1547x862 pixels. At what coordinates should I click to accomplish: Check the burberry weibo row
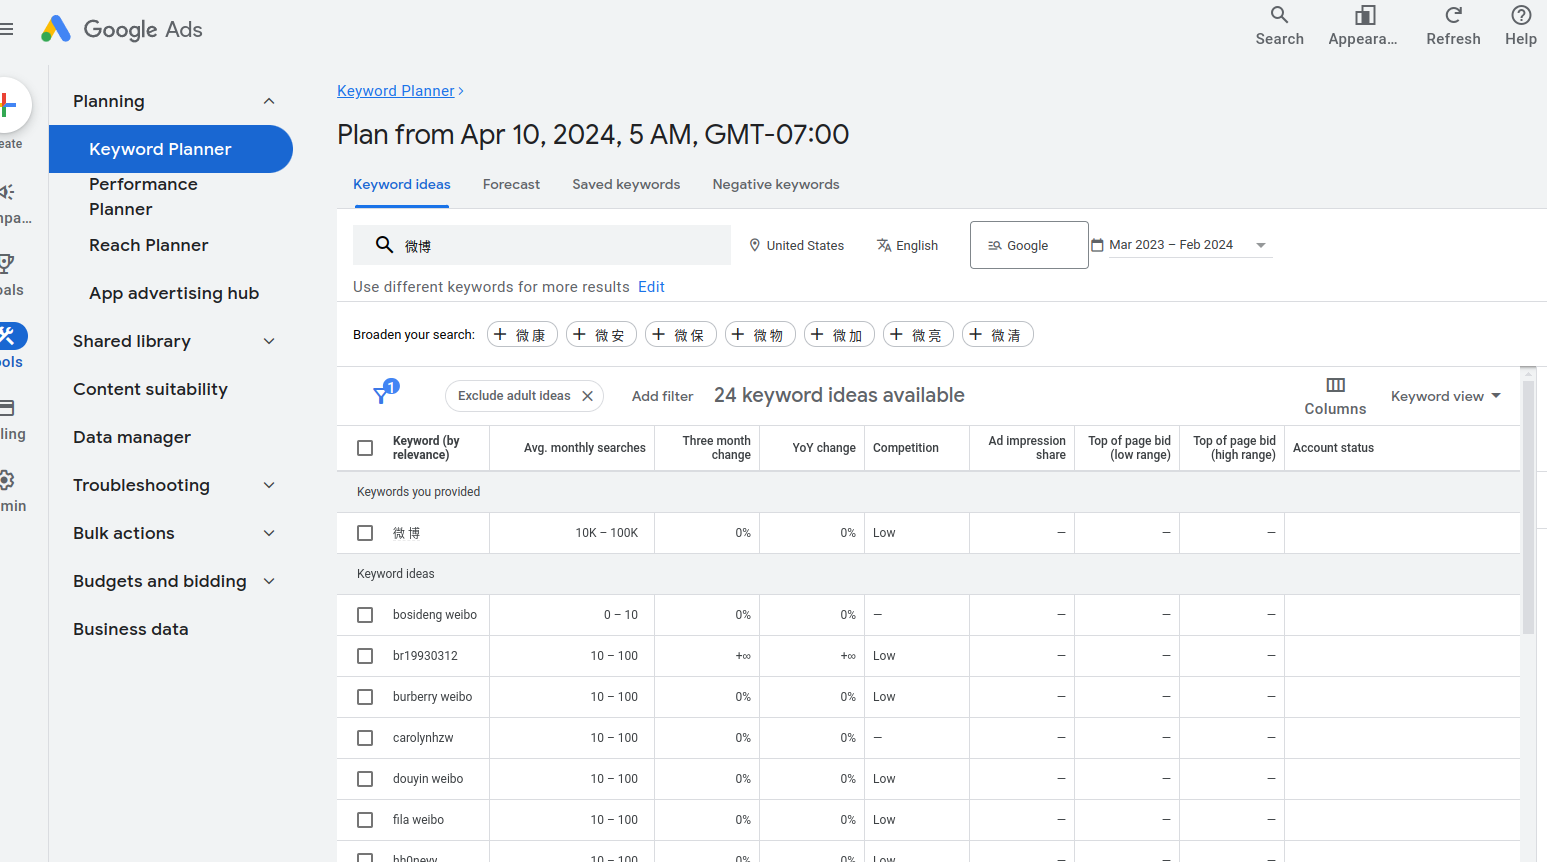[x=365, y=697]
